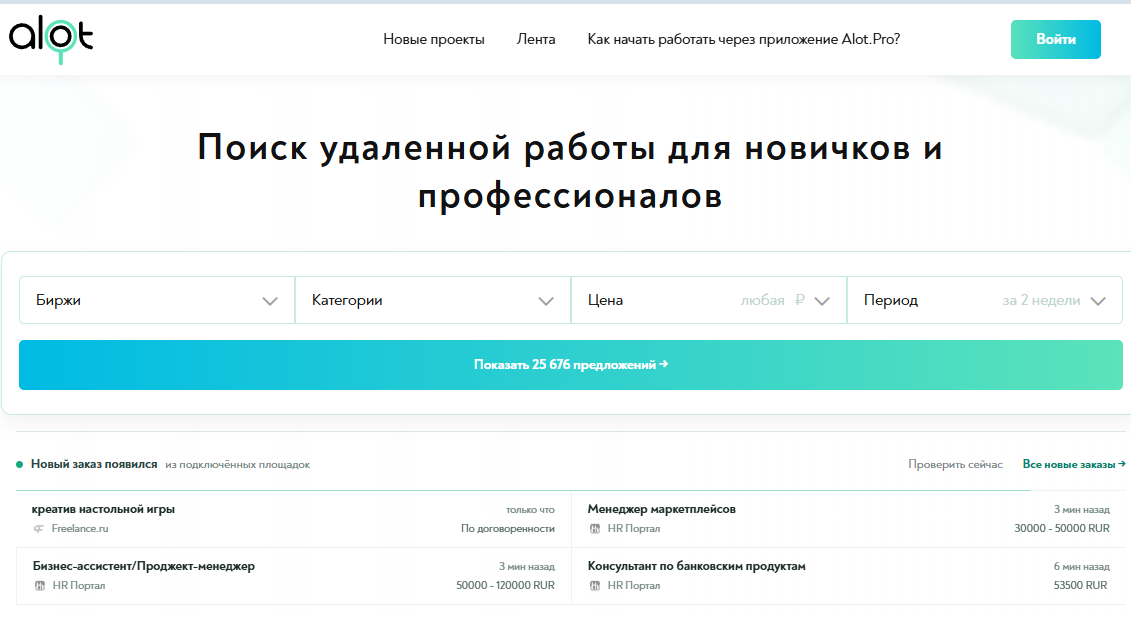Open order Менеджер маркетплейсов
Image resolution: width=1131 pixels, height=617 pixels.
click(661, 509)
